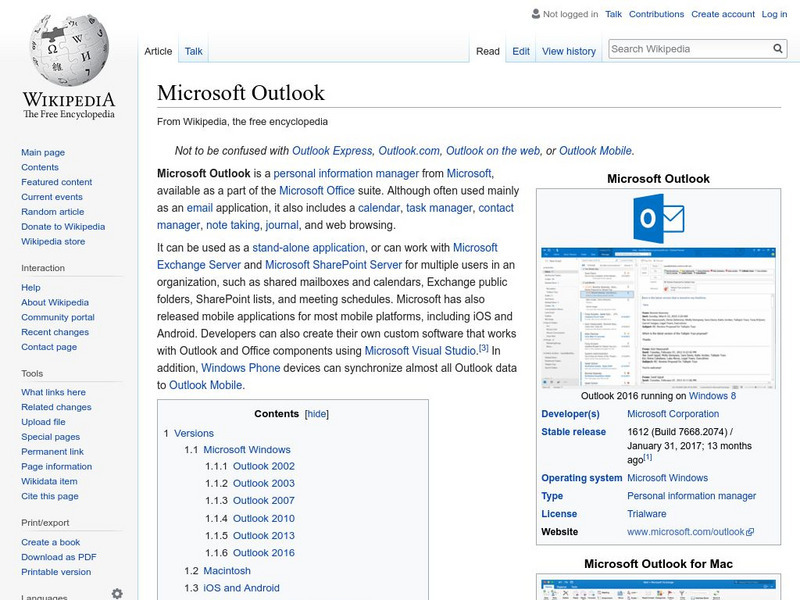The image size is (800, 600).
Task: Click Donate to Wikipedia
Action: point(63,226)
